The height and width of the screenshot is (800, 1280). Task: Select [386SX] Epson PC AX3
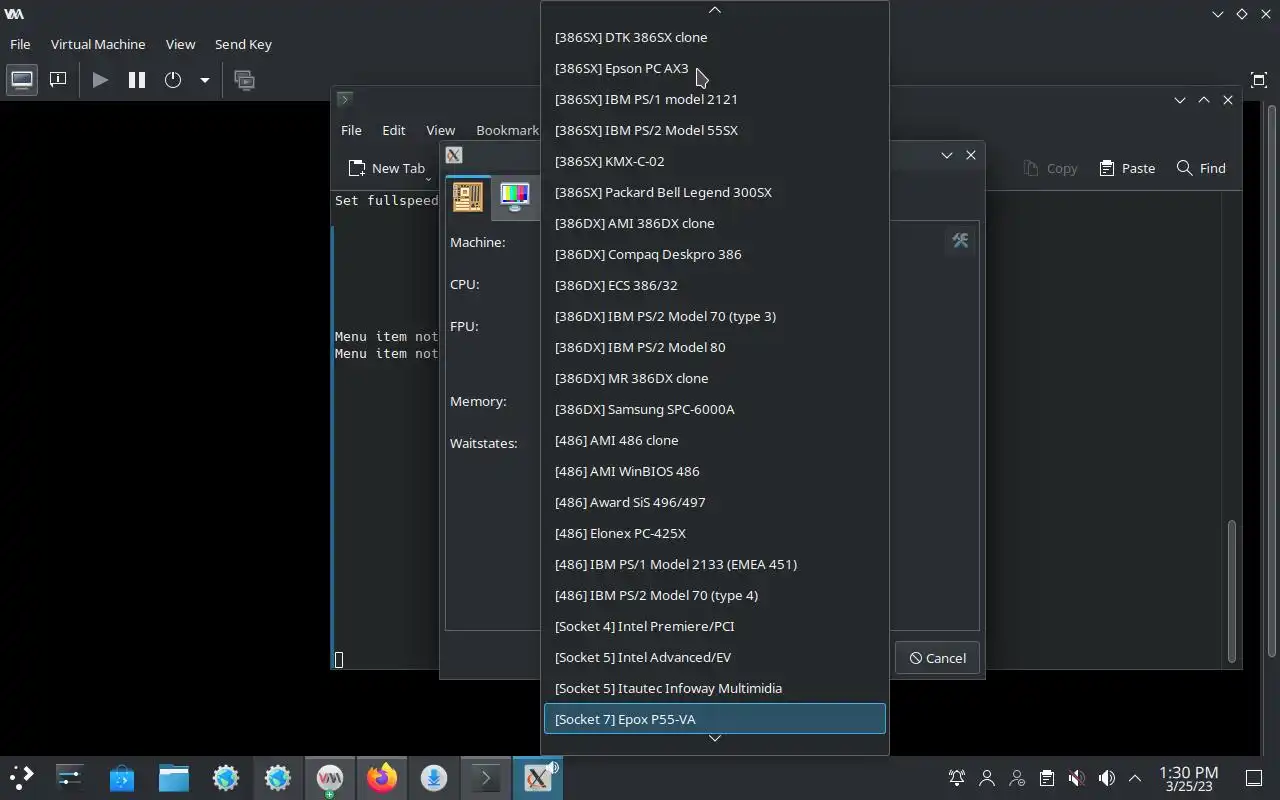click(x=715, y=68)
